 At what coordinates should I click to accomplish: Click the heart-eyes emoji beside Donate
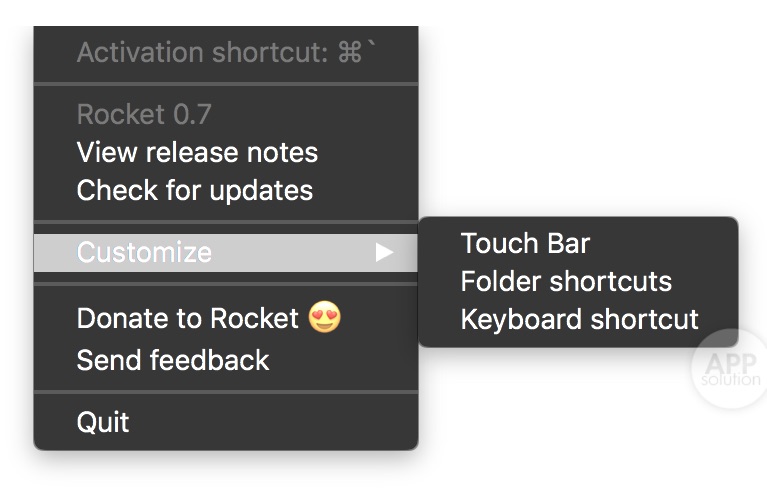(x=326, y=319)
